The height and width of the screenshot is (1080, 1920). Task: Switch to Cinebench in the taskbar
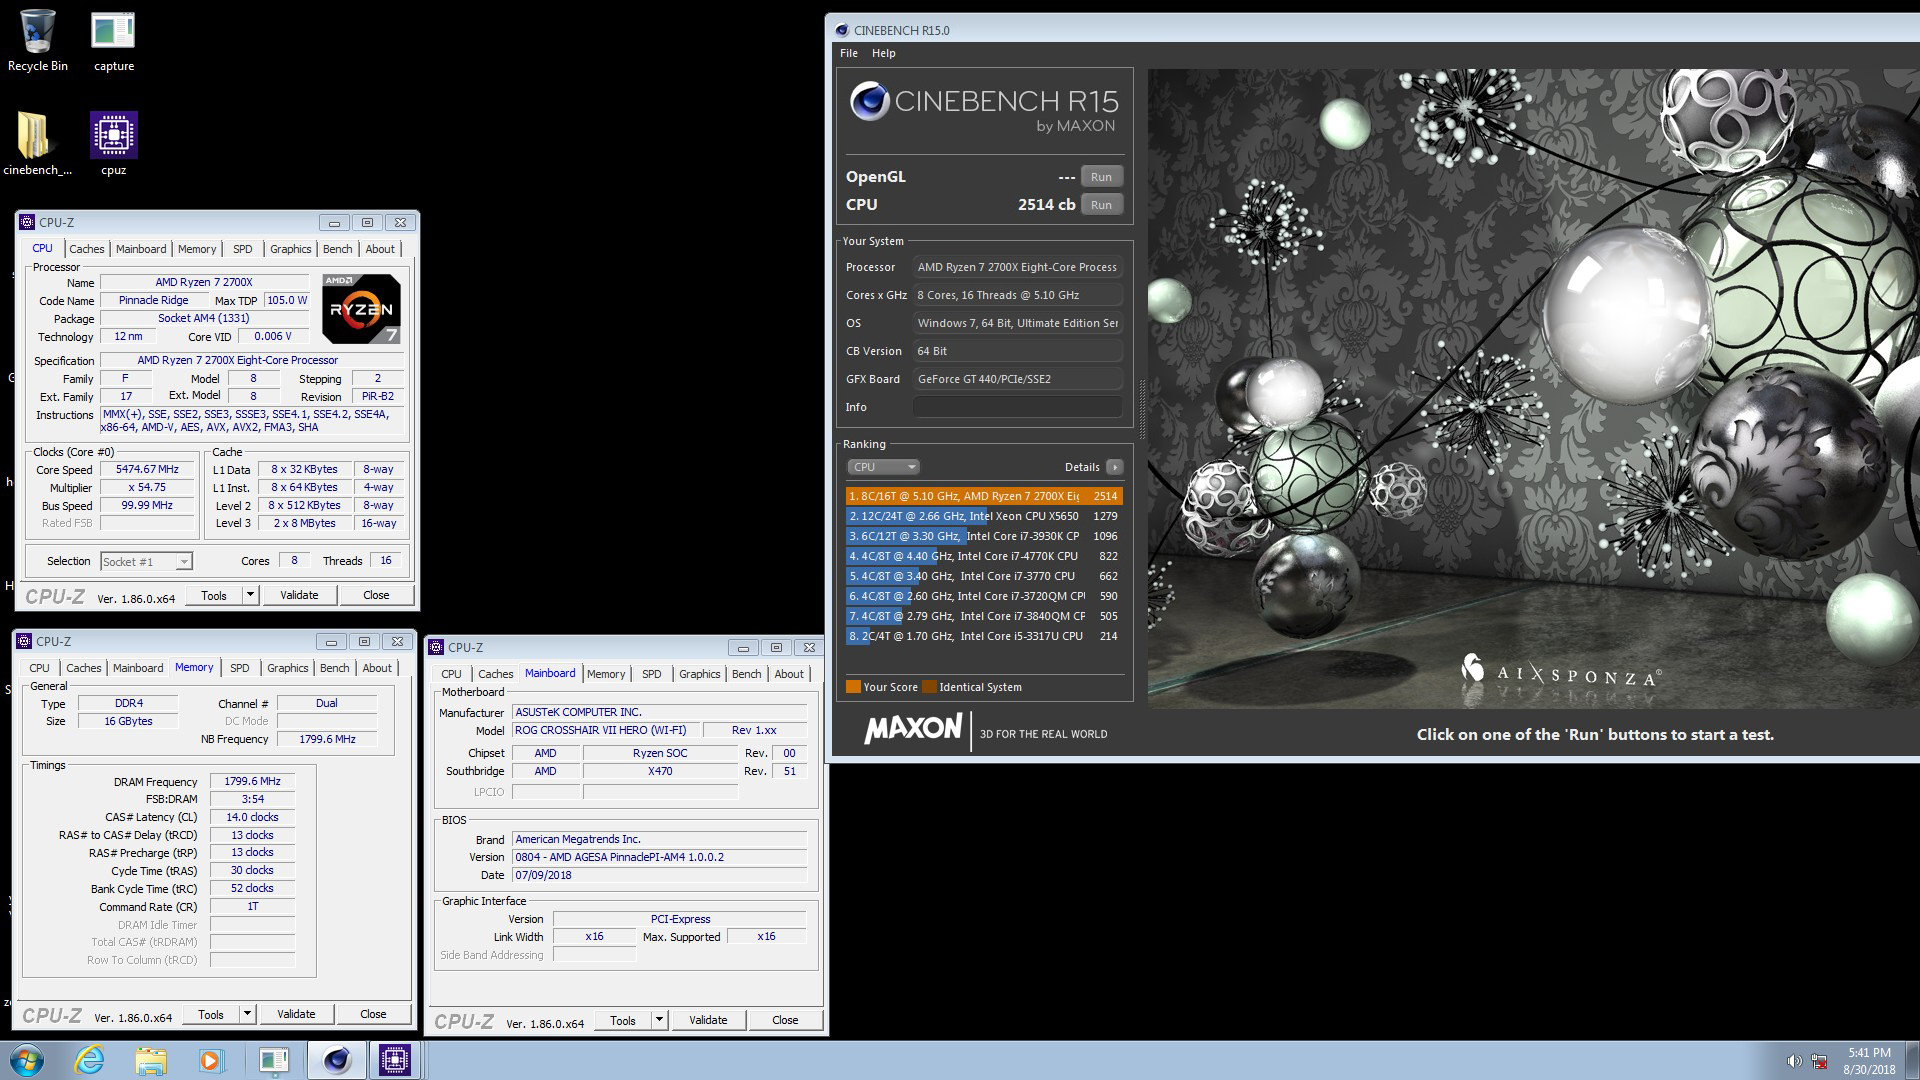pyautogui.click(x=336, y=1060)
